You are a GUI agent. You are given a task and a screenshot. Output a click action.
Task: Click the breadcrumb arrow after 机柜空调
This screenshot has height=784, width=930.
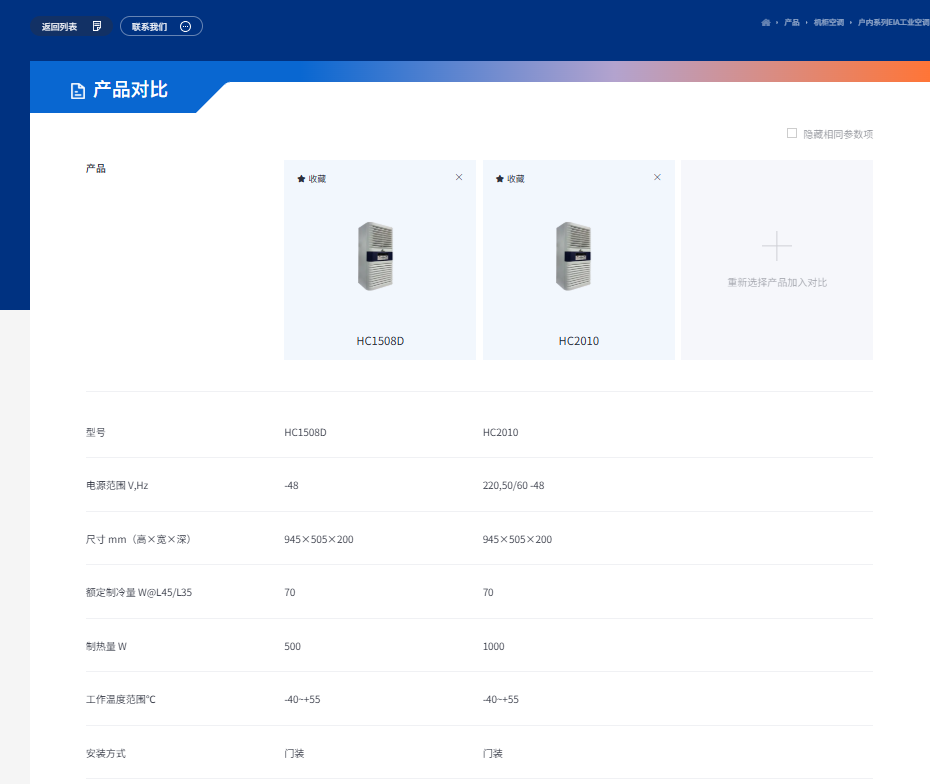point(852,20)
